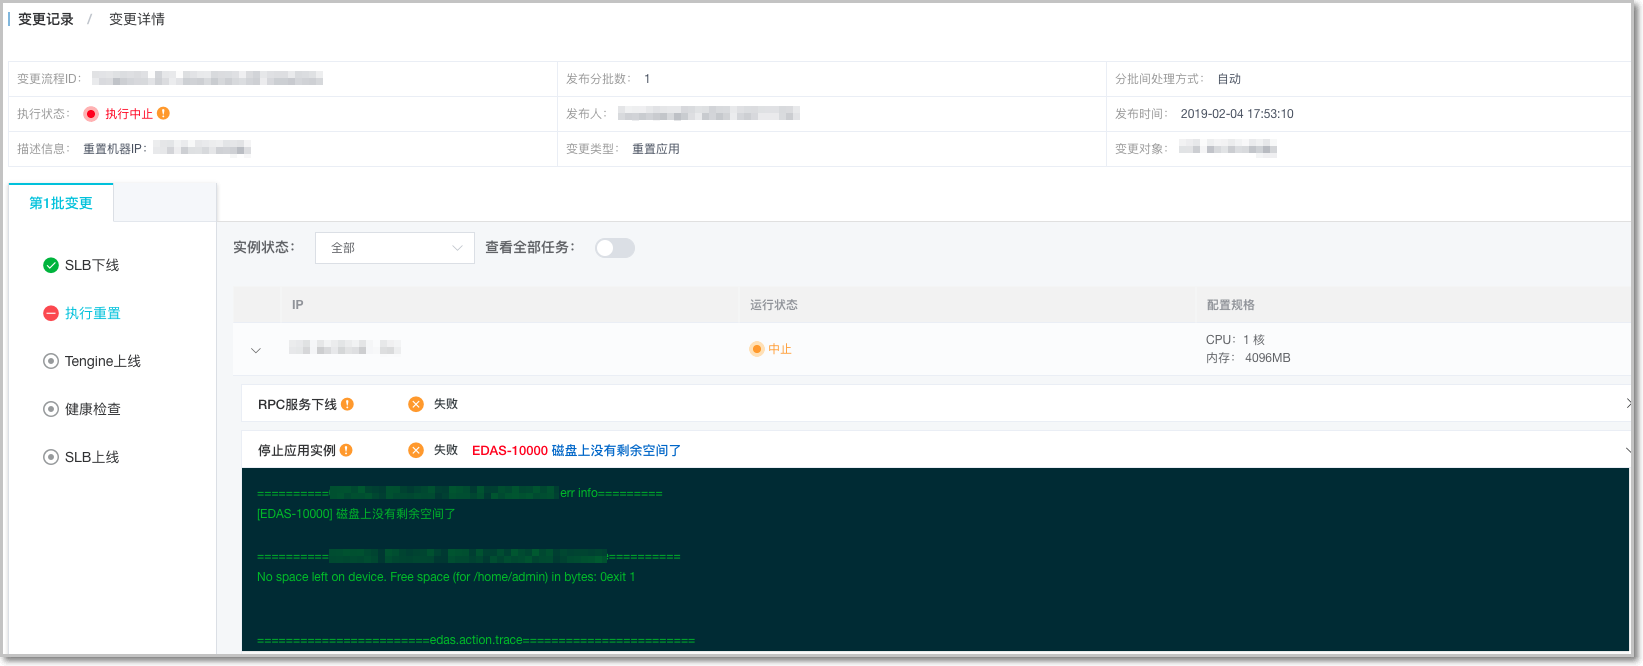This screenshot has width=1643, height=666.
Task: Click the 健康检查 pending step icon
Action: click(x=51, y=409)
